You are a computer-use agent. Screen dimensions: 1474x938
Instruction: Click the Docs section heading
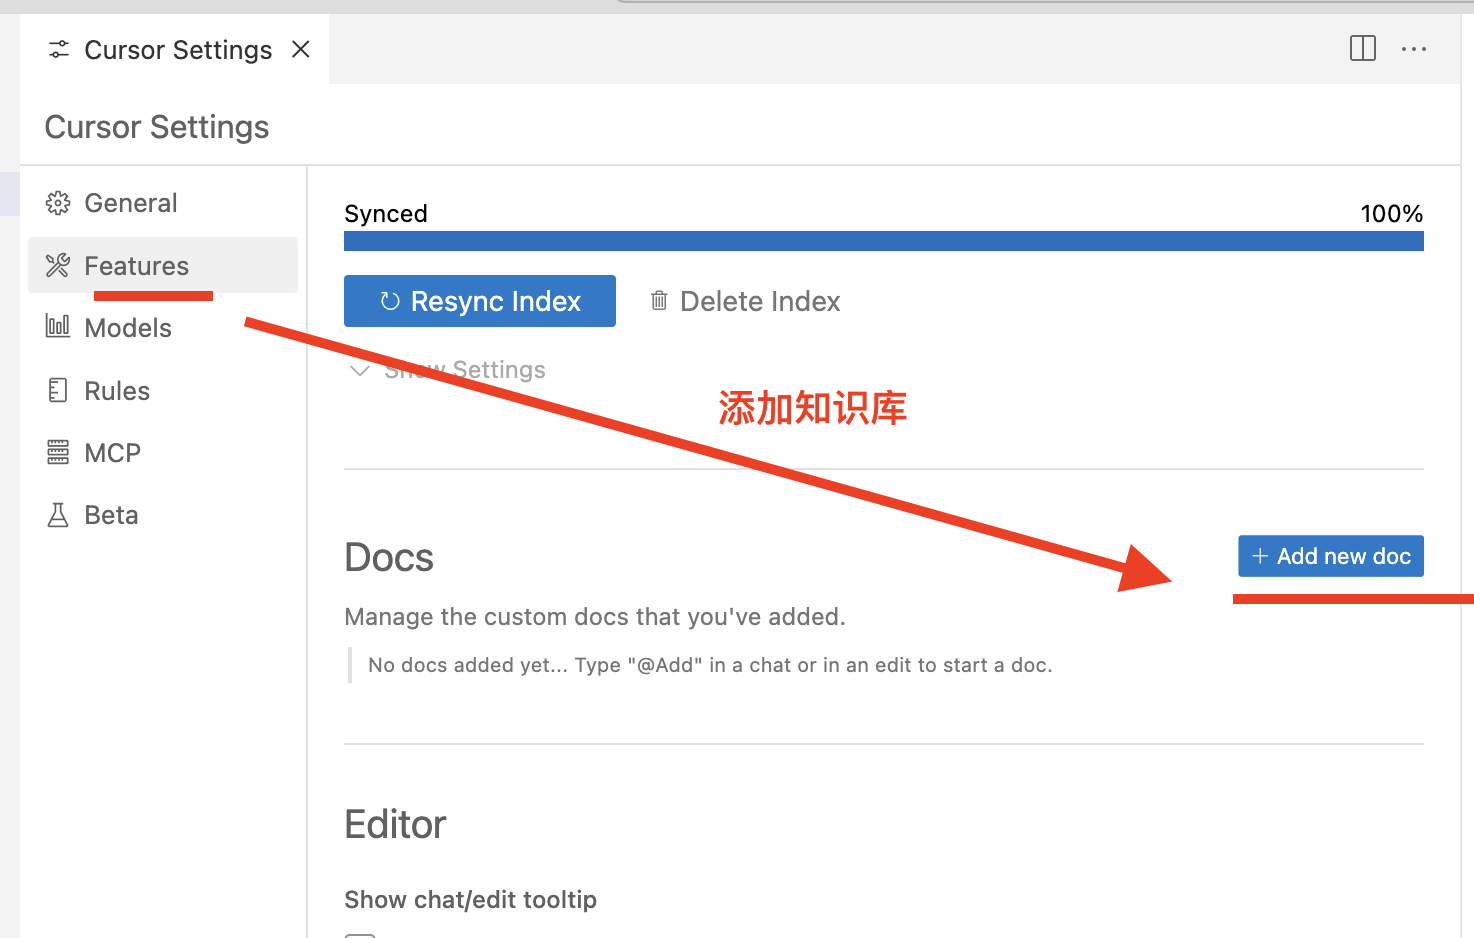(x=389, y=558)
